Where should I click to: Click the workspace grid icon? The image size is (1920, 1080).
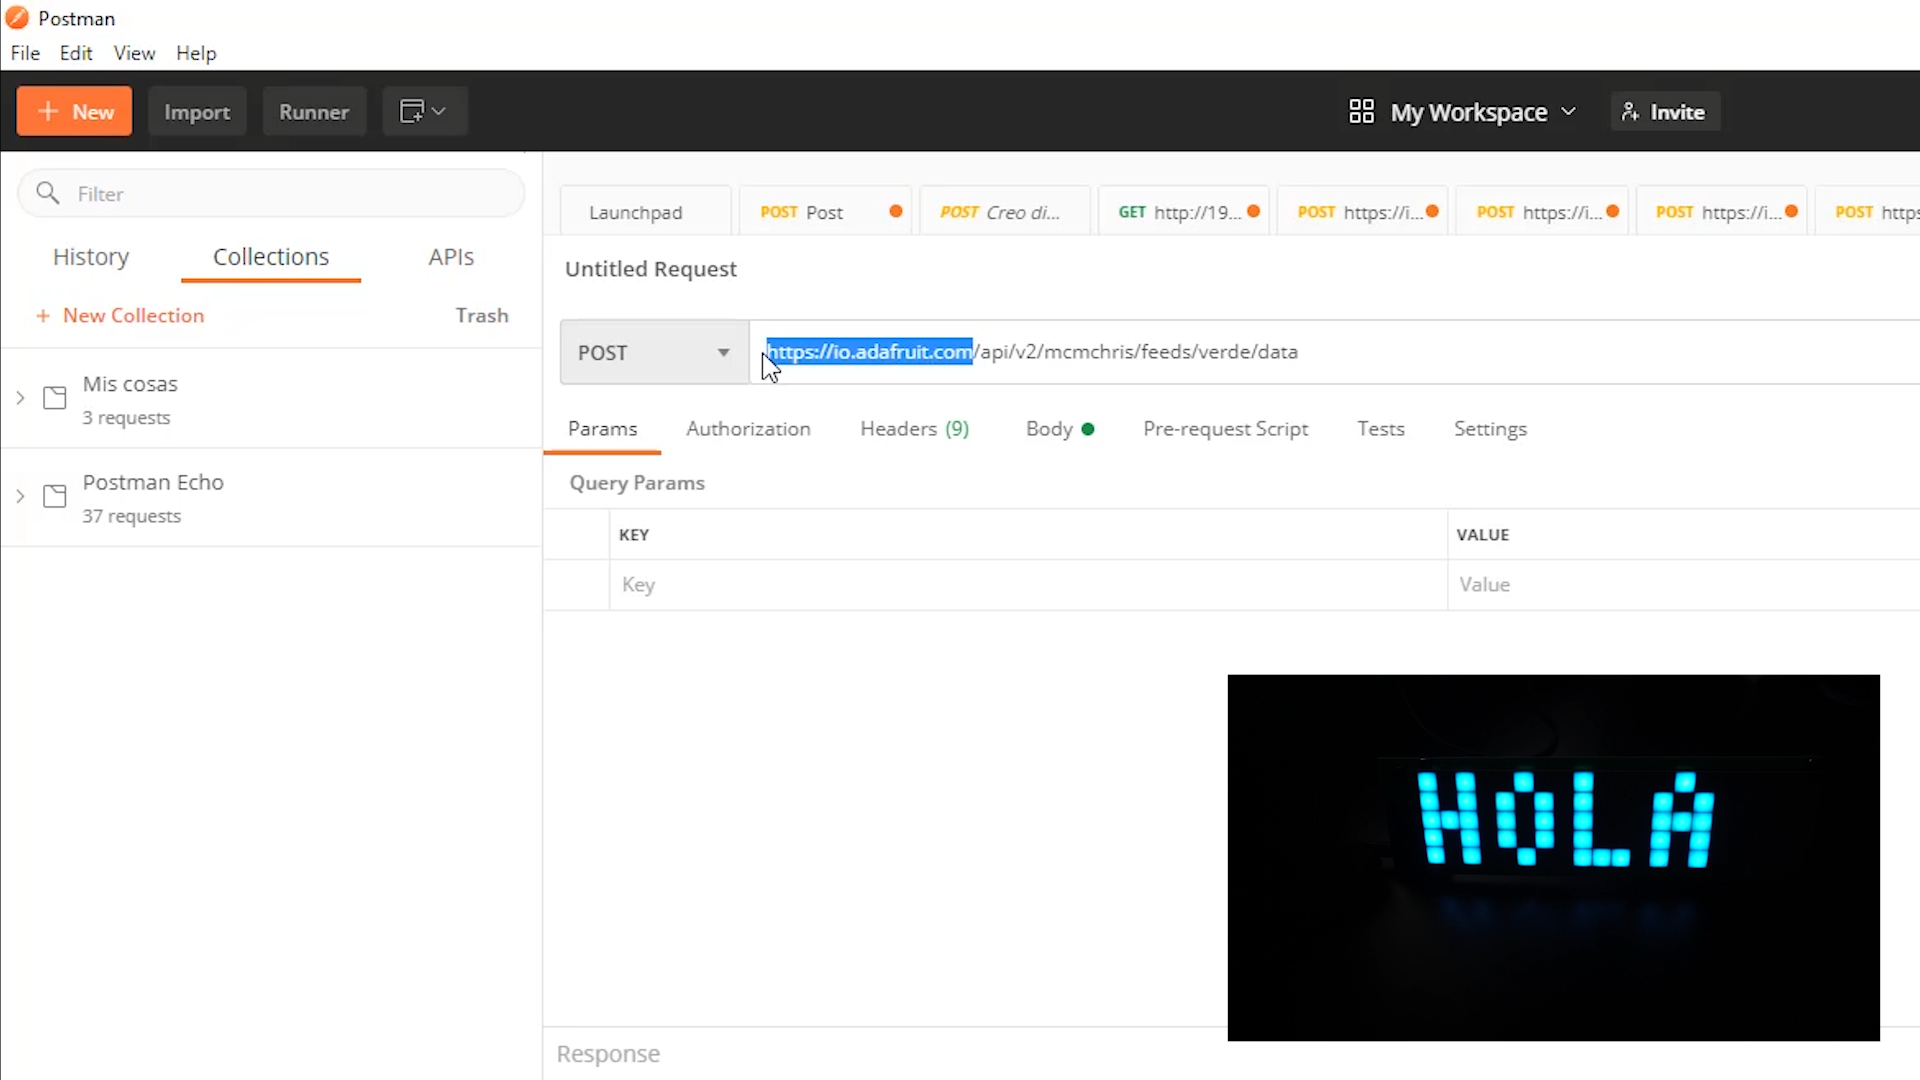click(x=1361, y=111)
